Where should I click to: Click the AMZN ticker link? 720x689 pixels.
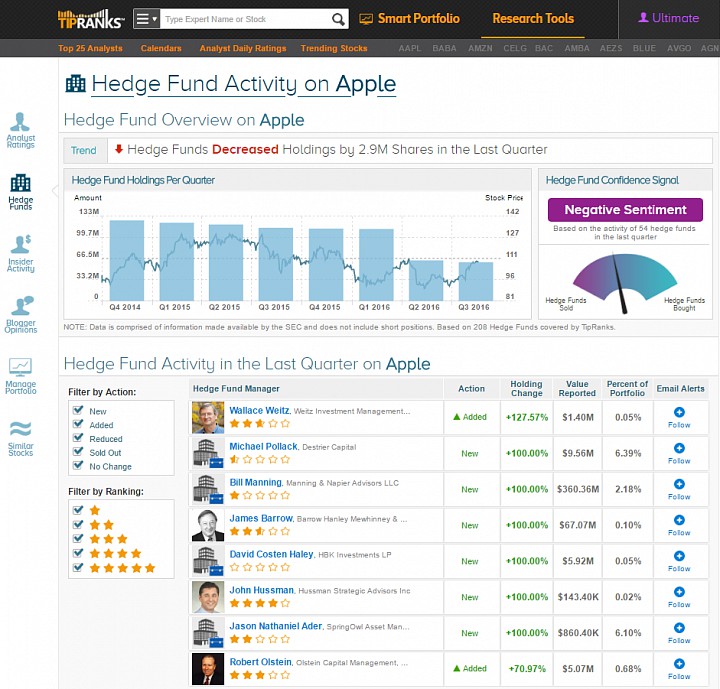480,48
